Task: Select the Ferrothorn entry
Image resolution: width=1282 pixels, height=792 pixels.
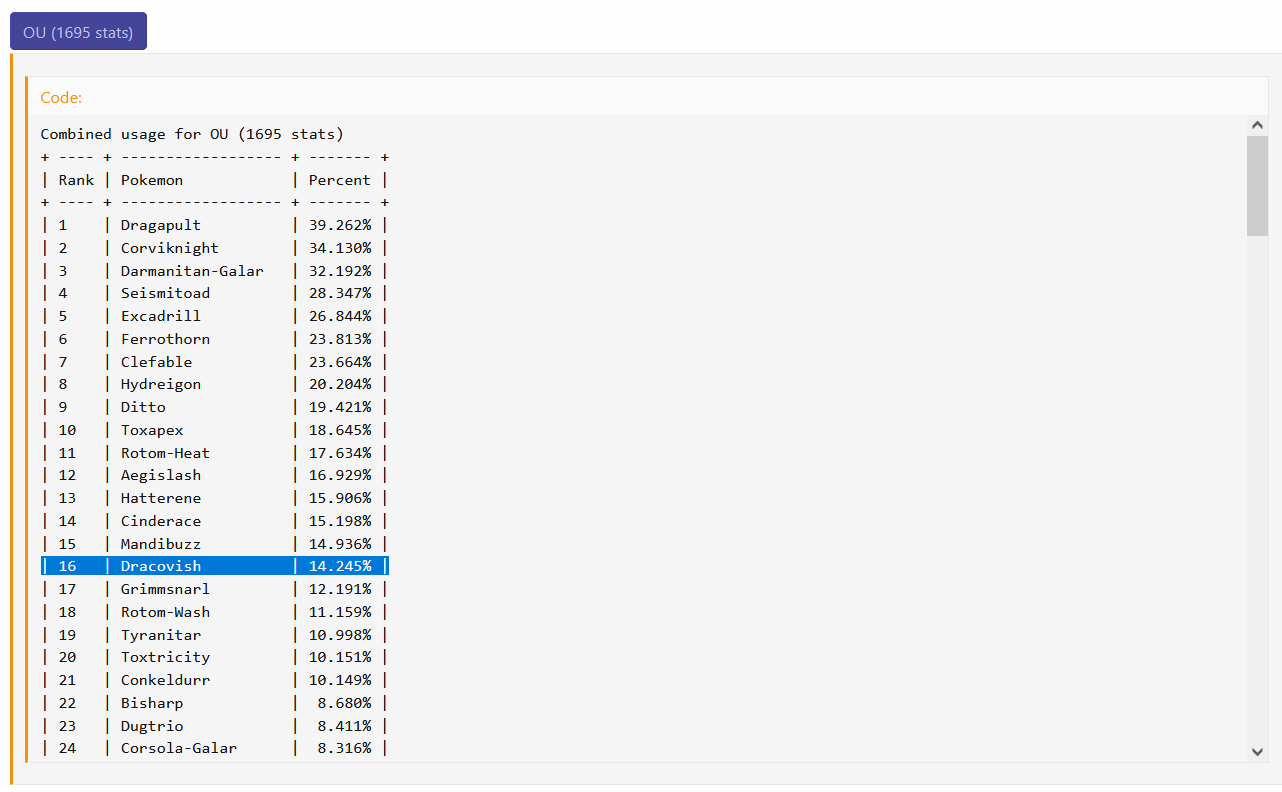Action: tap(165, 339)
